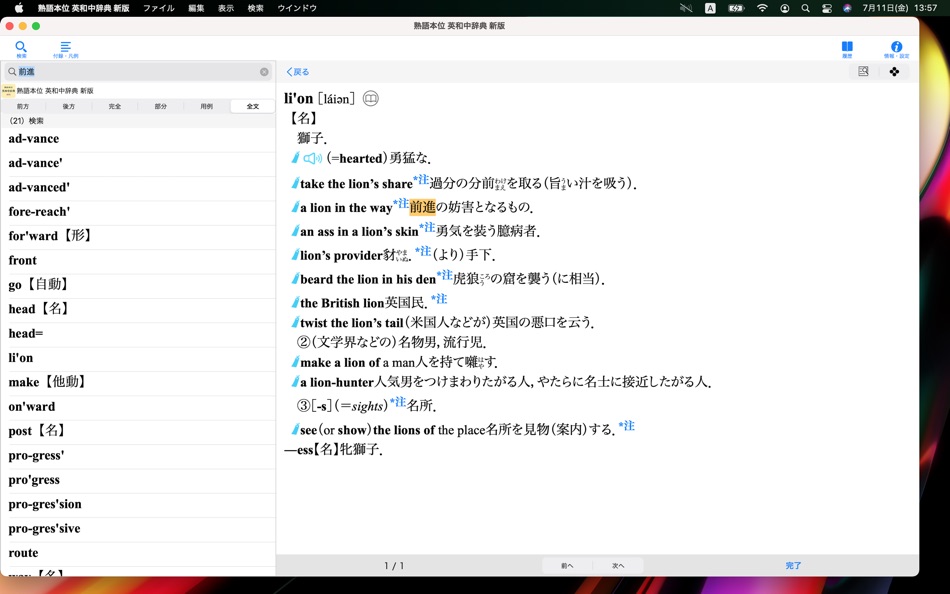Open the 履歴 history book icon

click(x=847, y=48)
